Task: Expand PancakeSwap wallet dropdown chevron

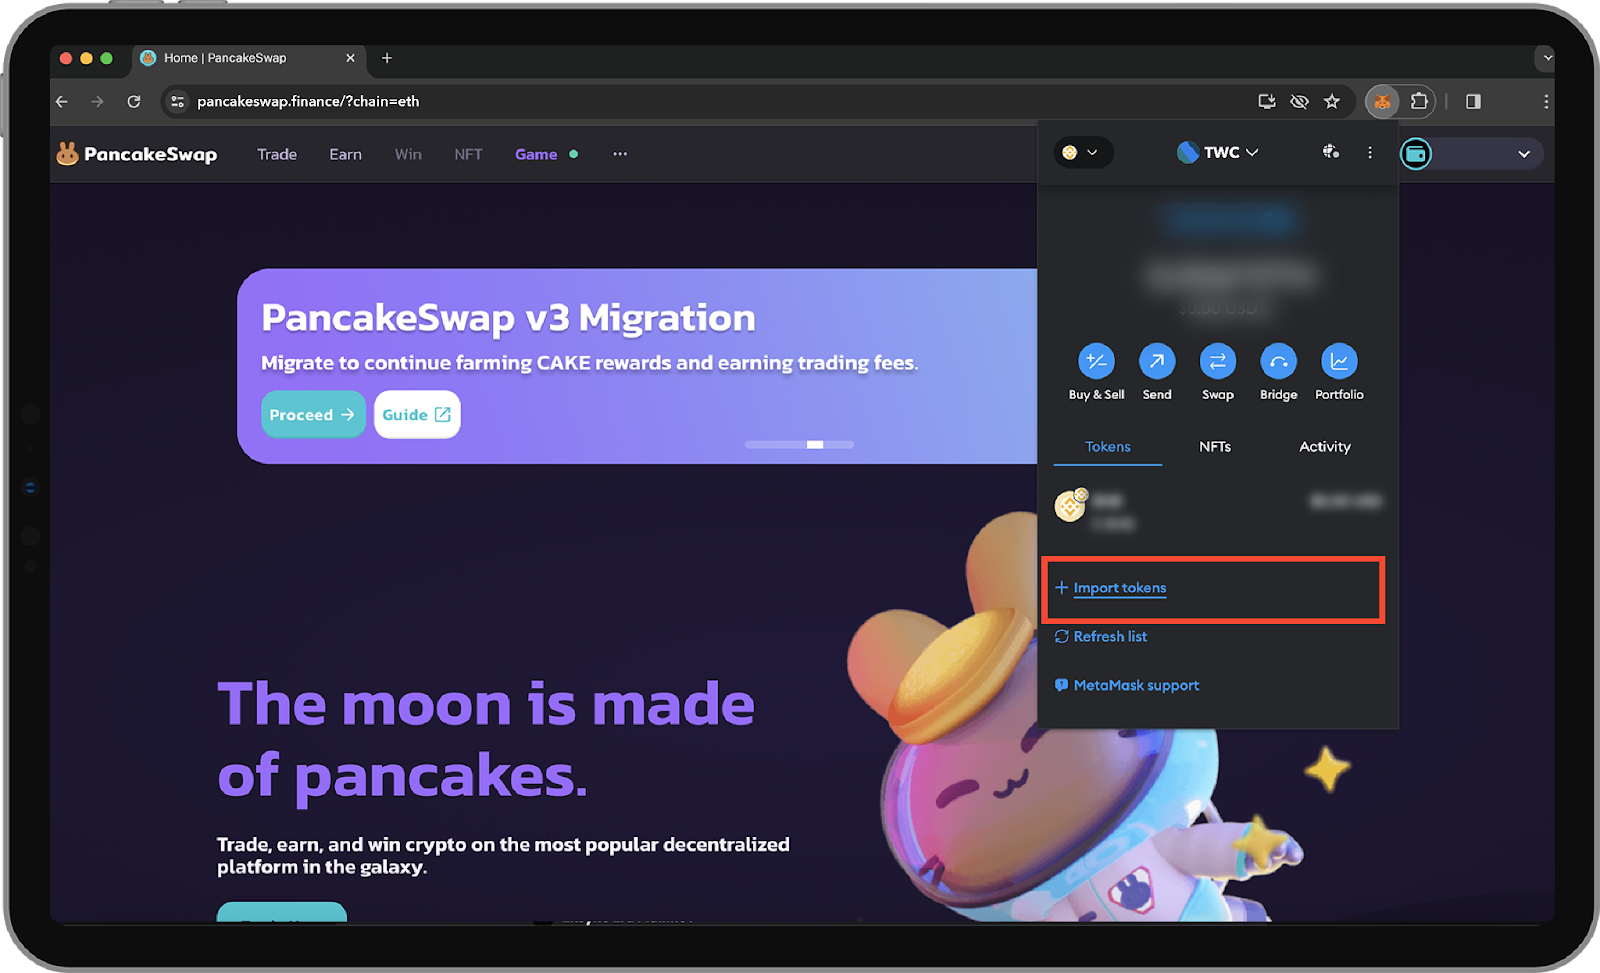Action: 1524,154
